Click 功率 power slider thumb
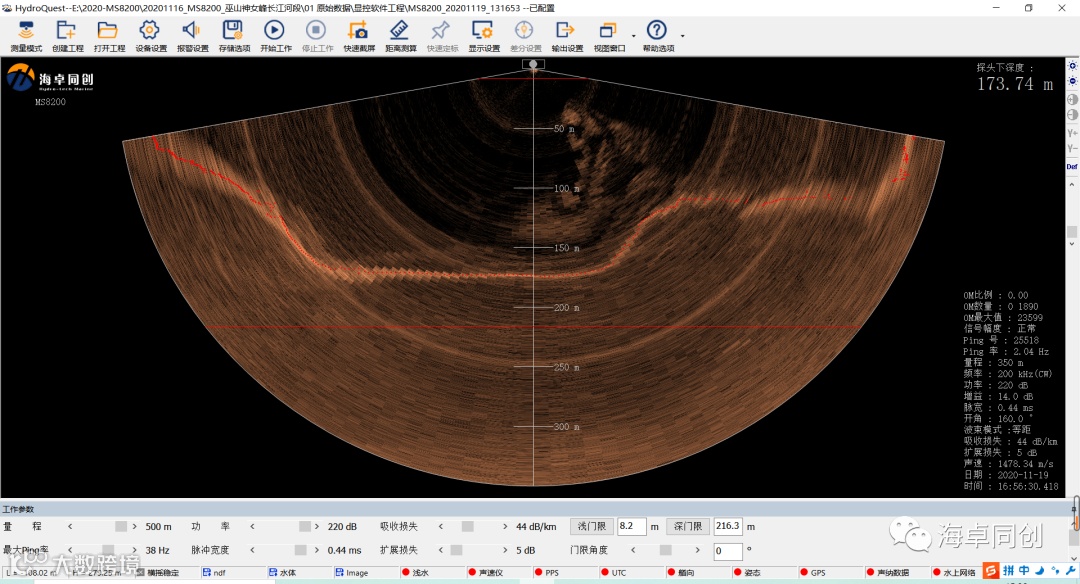1080x584 pixels. coord(304,526)
